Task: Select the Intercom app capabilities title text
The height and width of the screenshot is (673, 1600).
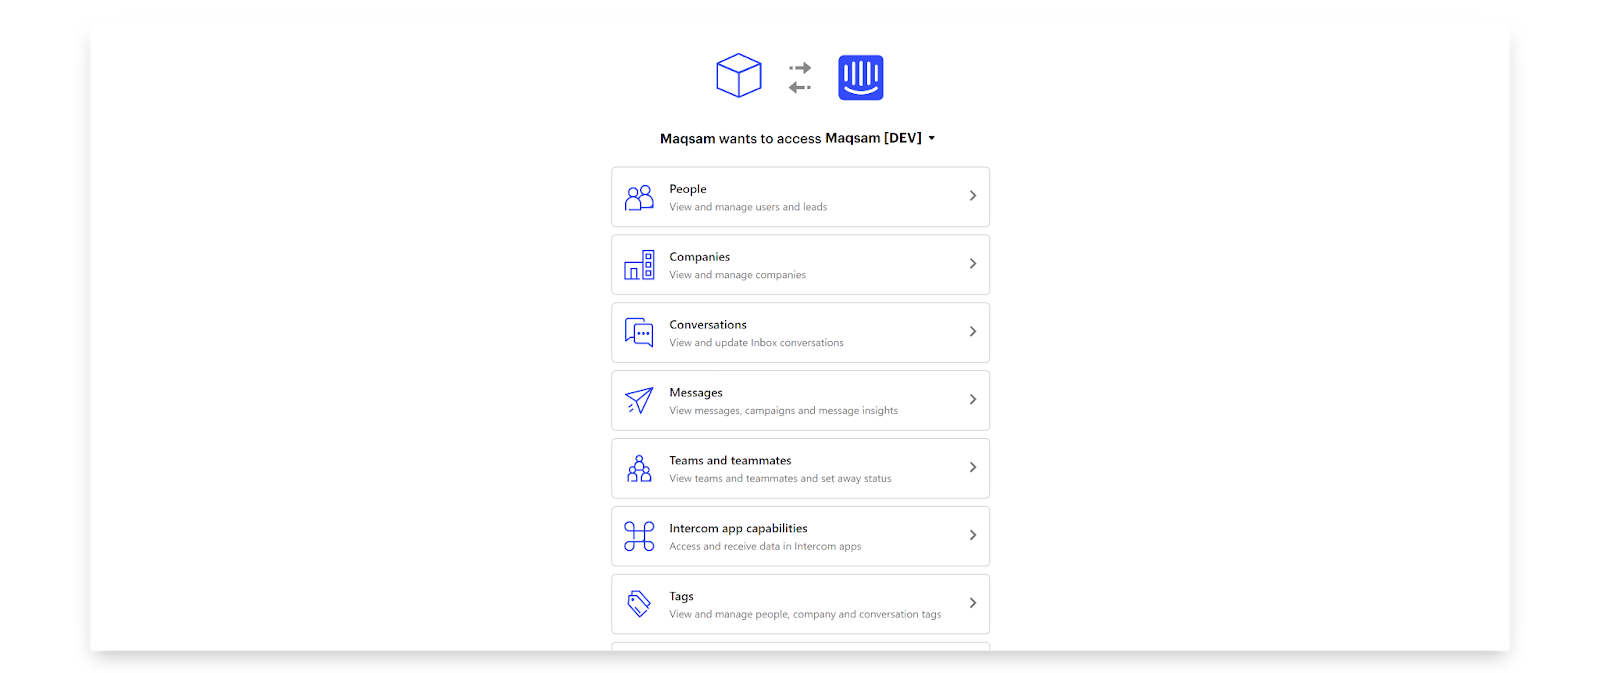Action: tap(738, 528)
